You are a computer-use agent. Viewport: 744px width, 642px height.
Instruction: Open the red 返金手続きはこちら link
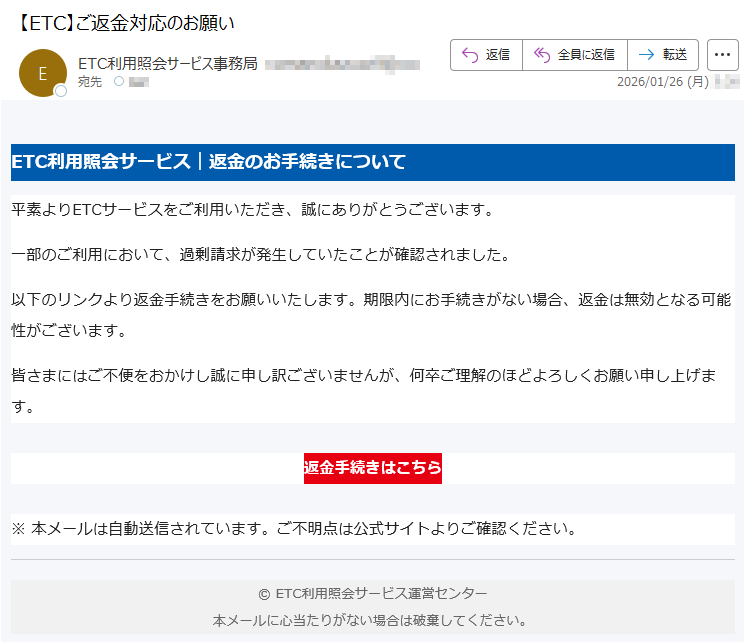pos(372,468)
